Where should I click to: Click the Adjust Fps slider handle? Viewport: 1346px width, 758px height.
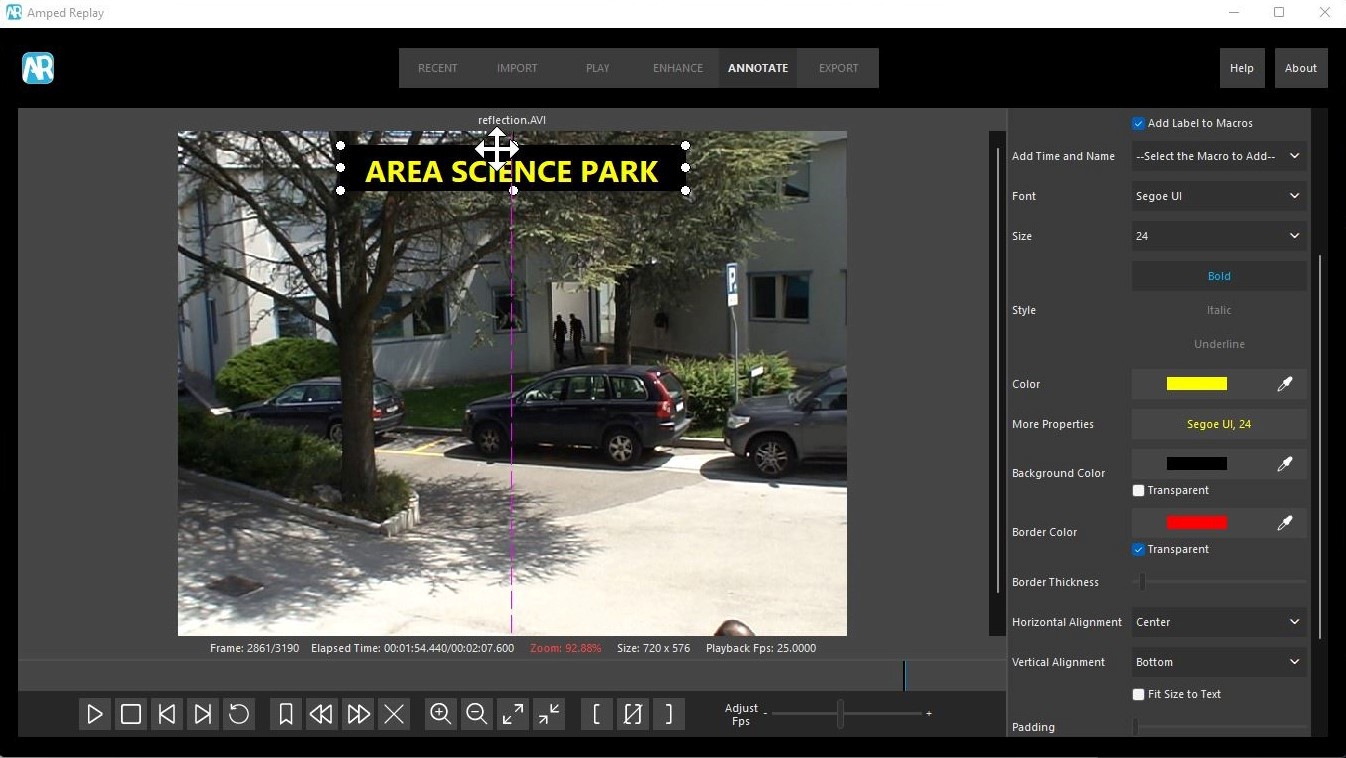click(840, 713)
